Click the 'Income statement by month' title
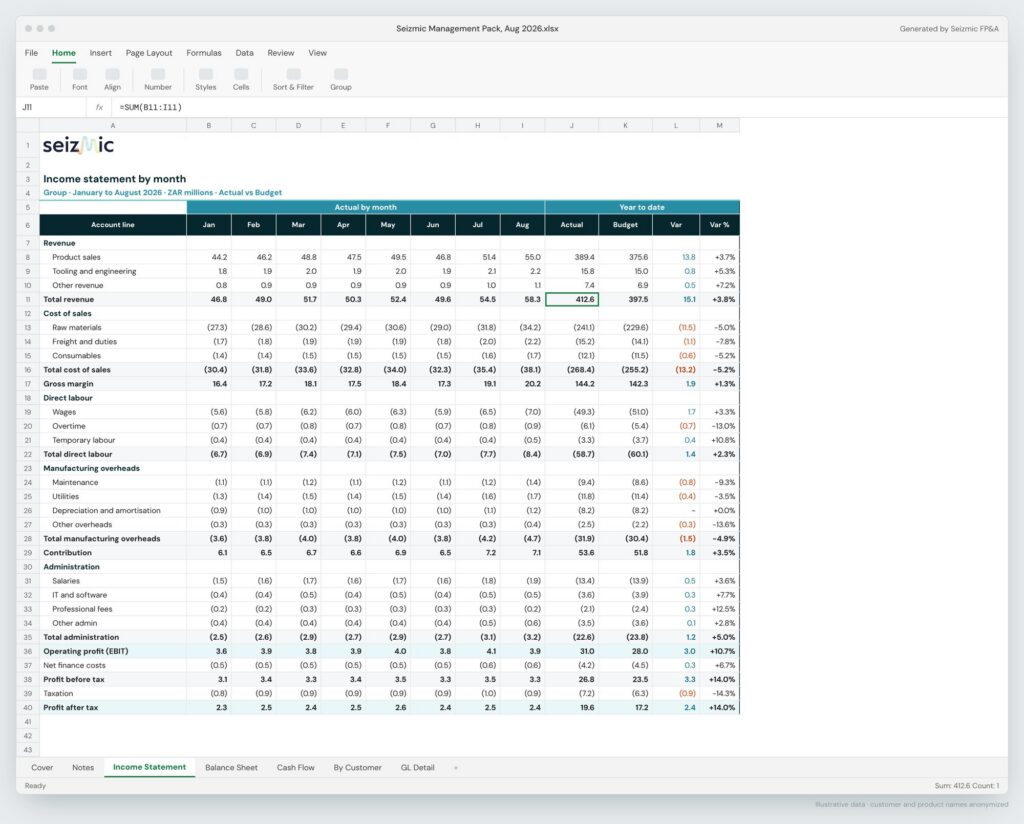The width and height of the screenshot is (1024, 824). pyautogui.click(x=114, y=179)
